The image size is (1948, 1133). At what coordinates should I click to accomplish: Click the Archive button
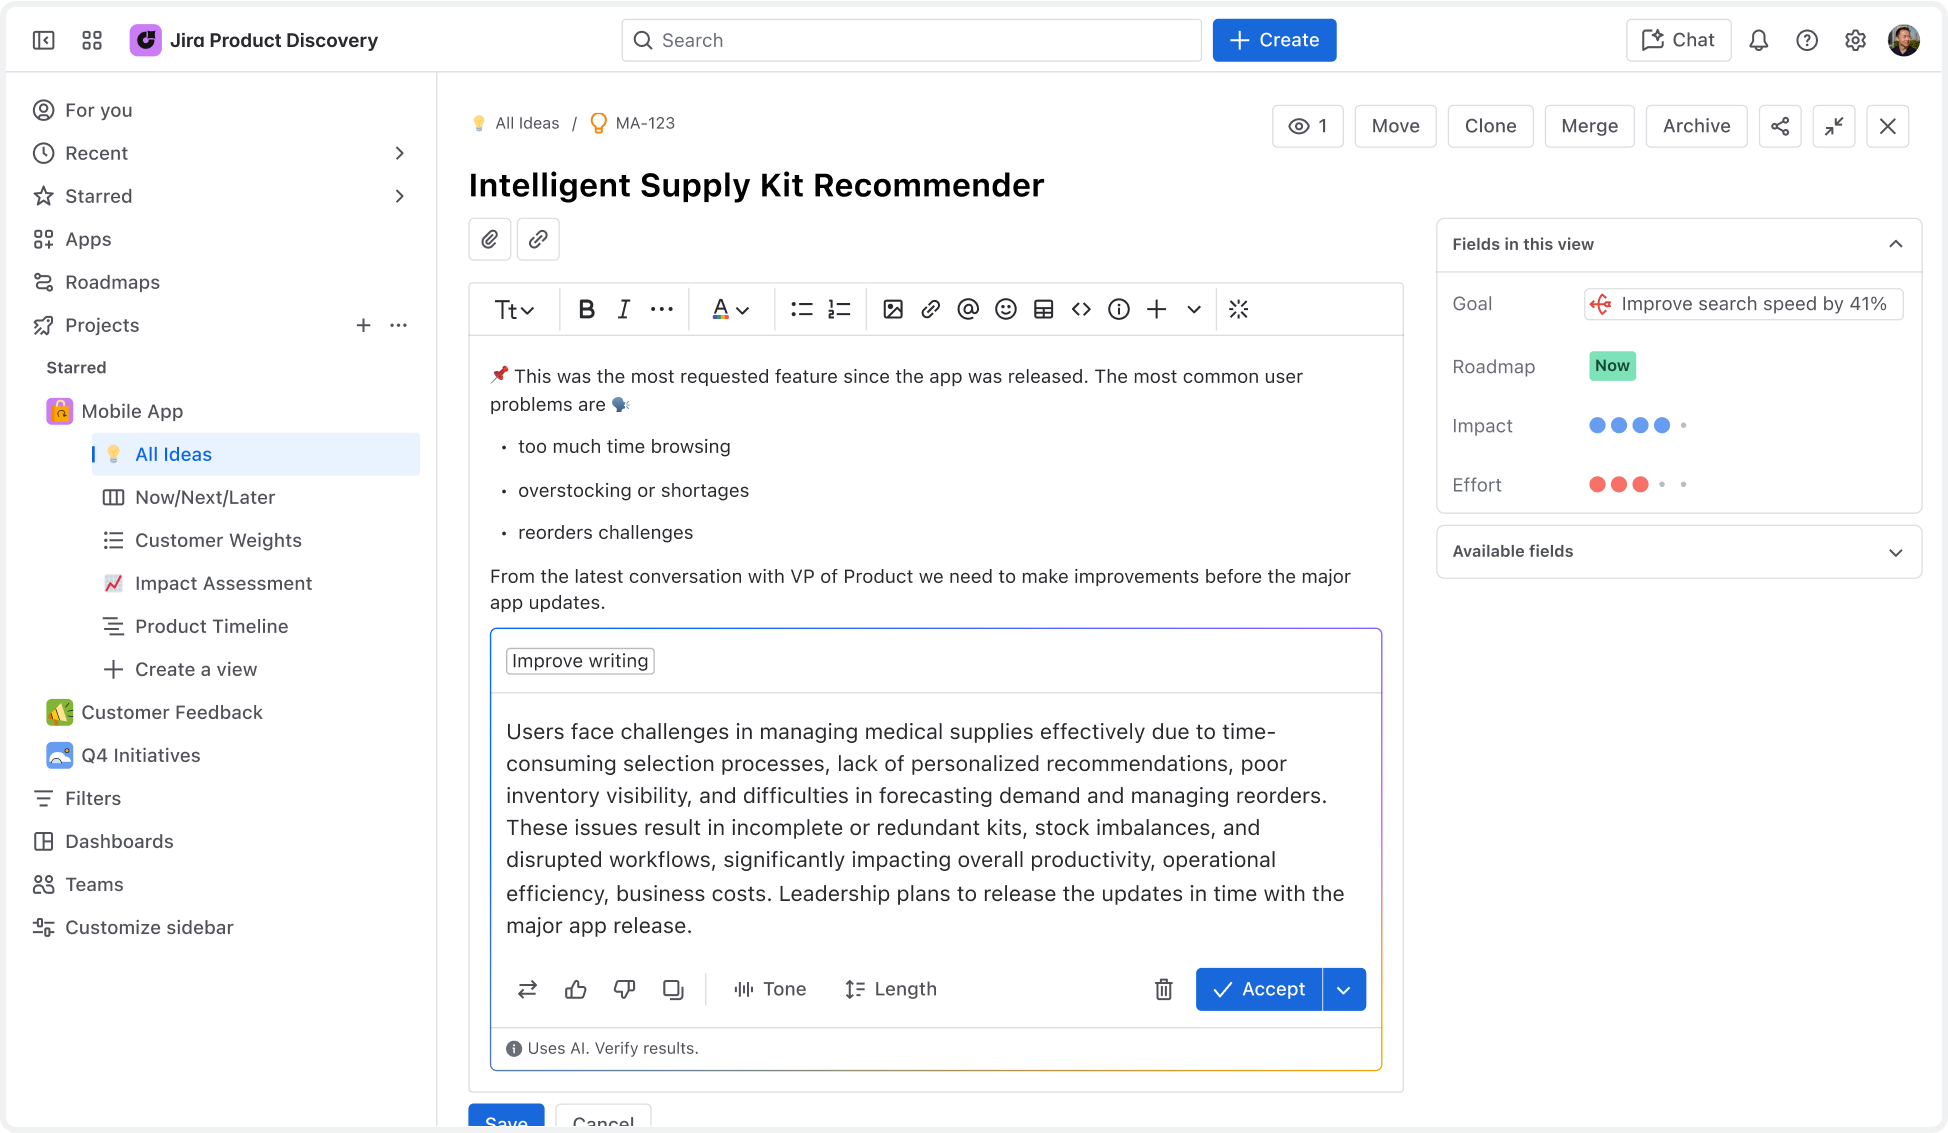1696,126
